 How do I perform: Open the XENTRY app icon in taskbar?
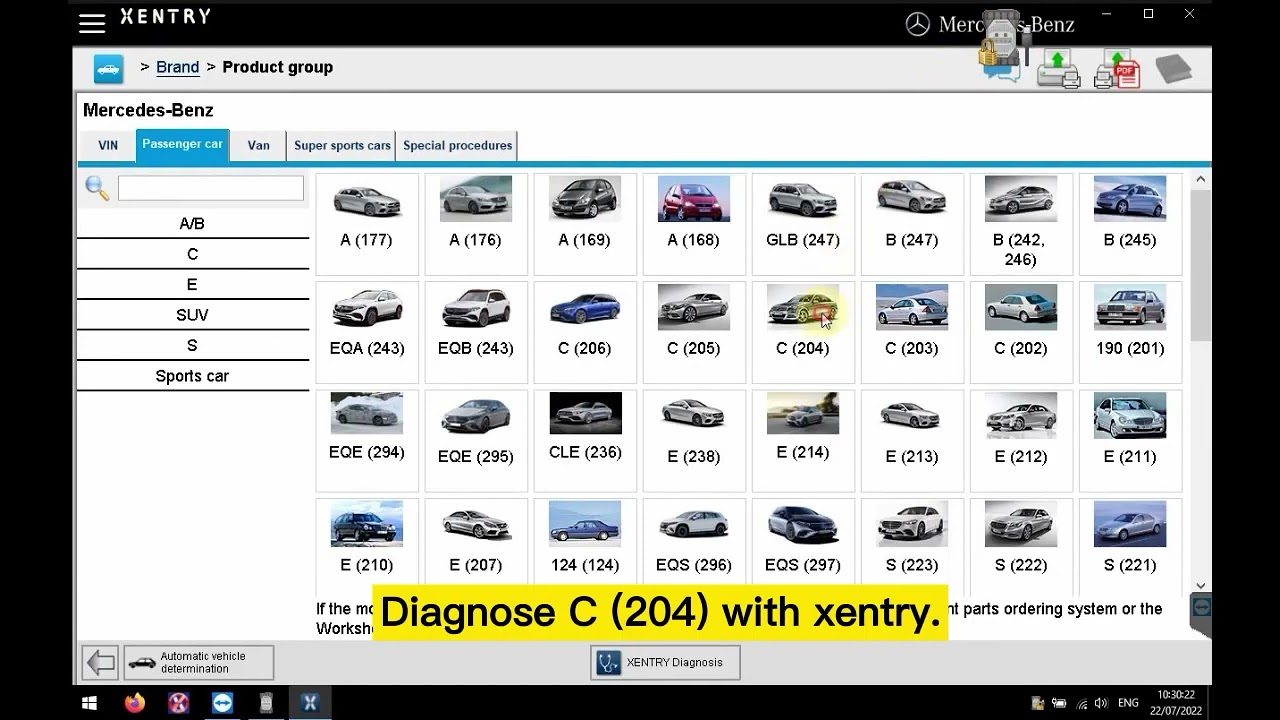click(x=309, y=703)
